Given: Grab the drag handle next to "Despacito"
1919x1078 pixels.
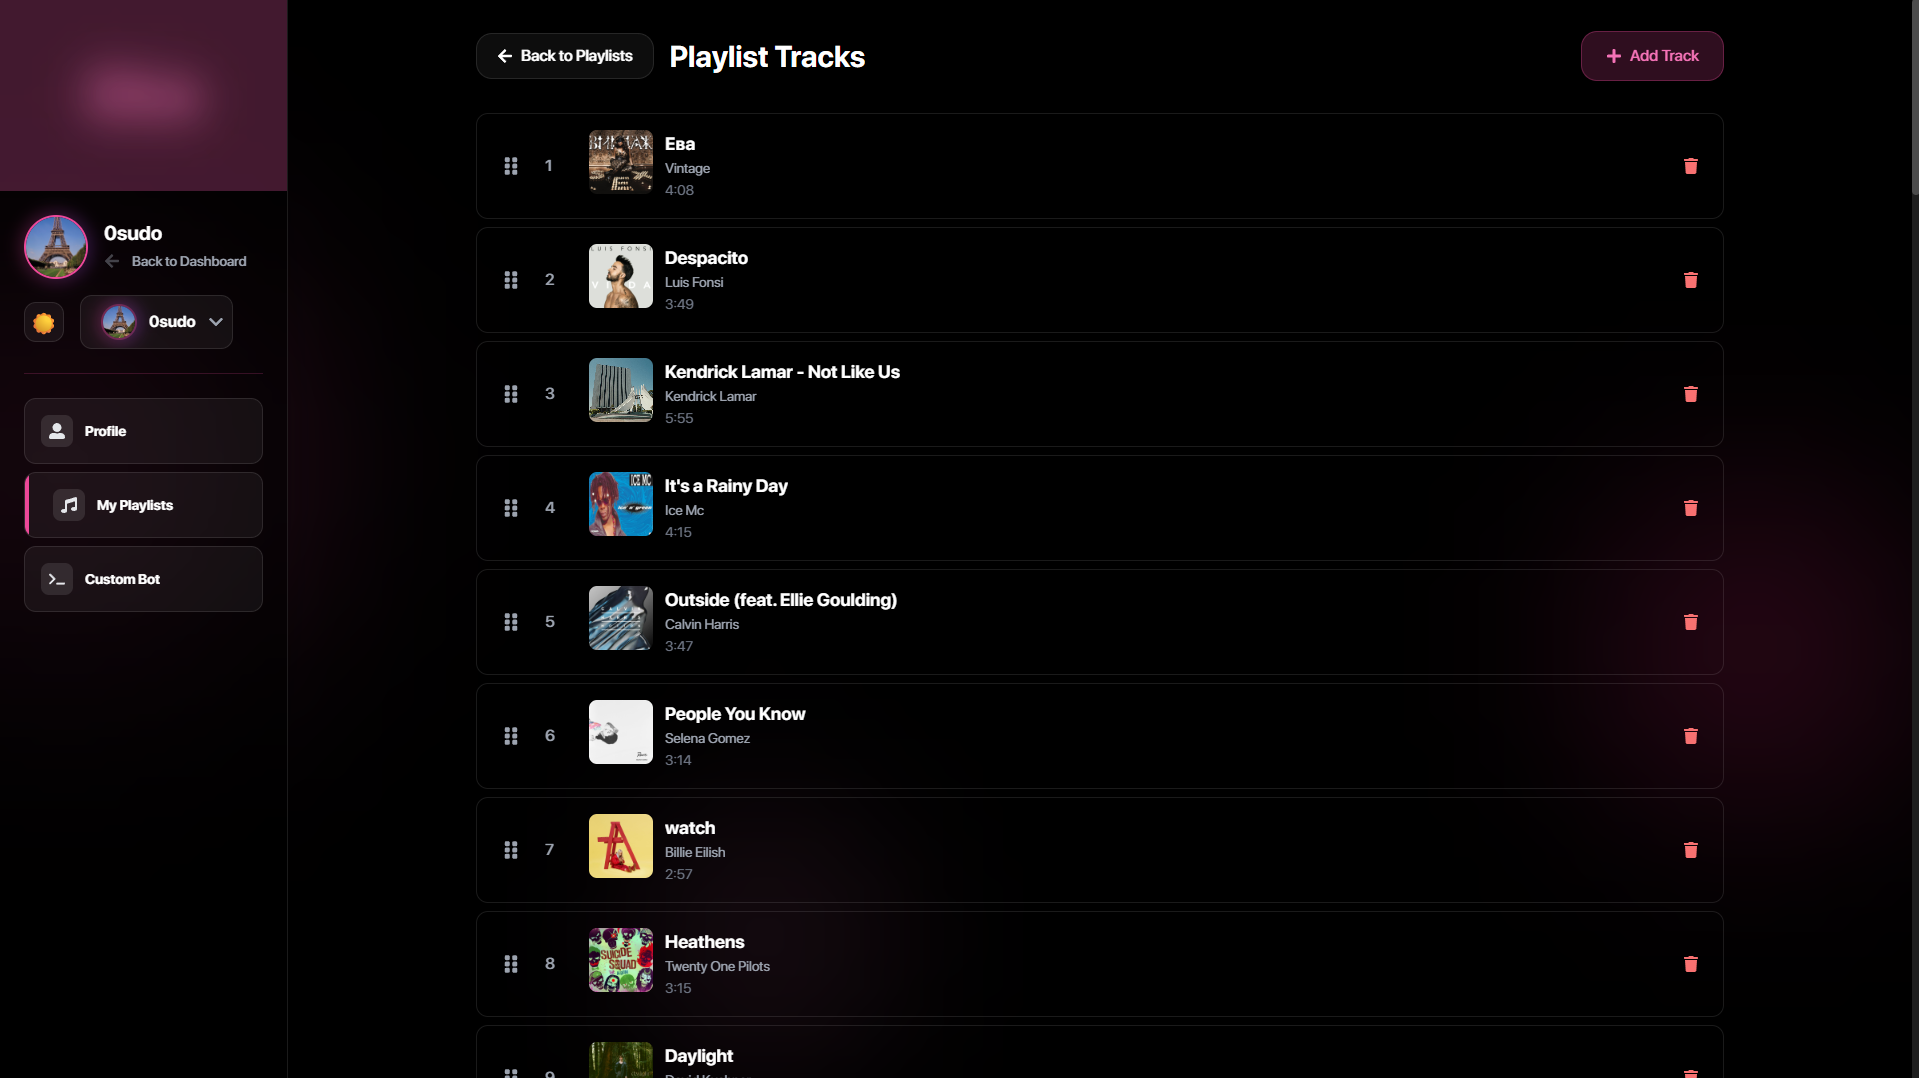Looking at the screenshot, I should (511, 280).
